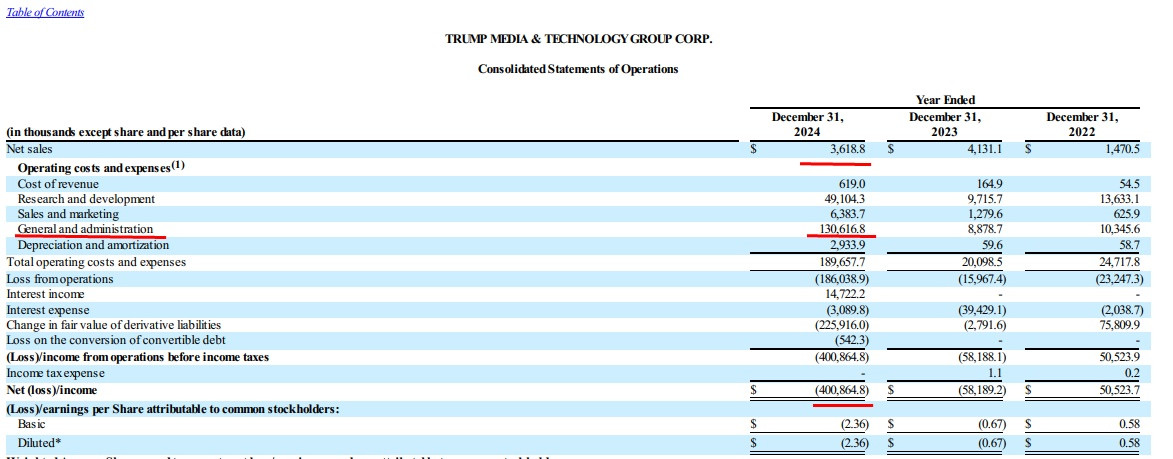Screen dimensions: 1173x459
Task: Click the in thousands except share data note
Action: point(126,132)
